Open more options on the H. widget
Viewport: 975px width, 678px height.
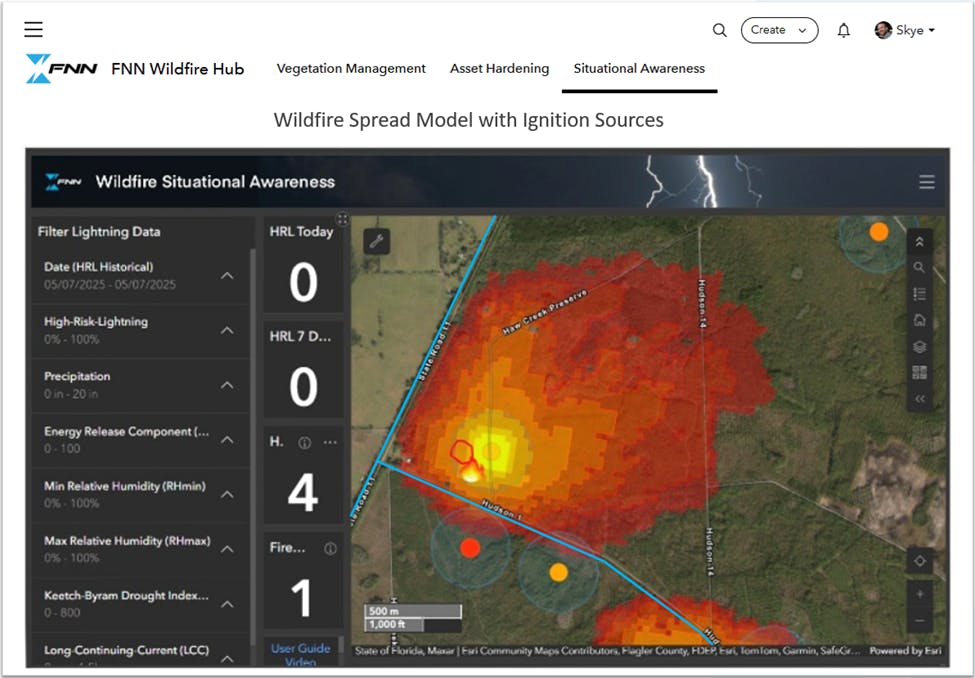pyautogui.click(x=330, y=442)
